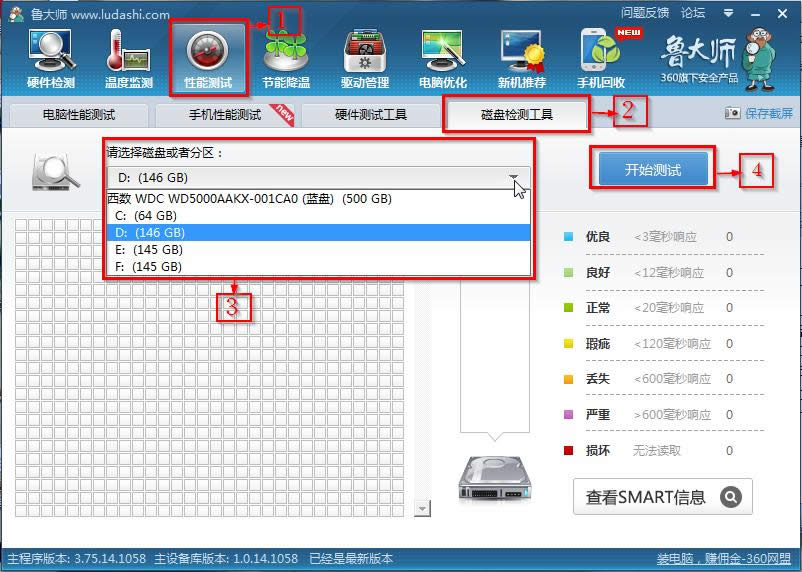Viewport: 802px width, 572px height.
Task: Open the 硬件测试工具 tab
Action: [371, 115]
